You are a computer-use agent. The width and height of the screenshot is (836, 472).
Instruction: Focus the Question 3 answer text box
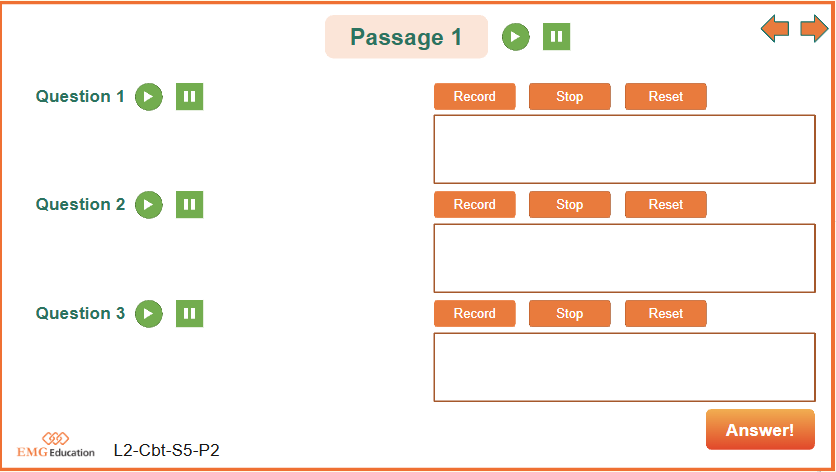point(624,367)
